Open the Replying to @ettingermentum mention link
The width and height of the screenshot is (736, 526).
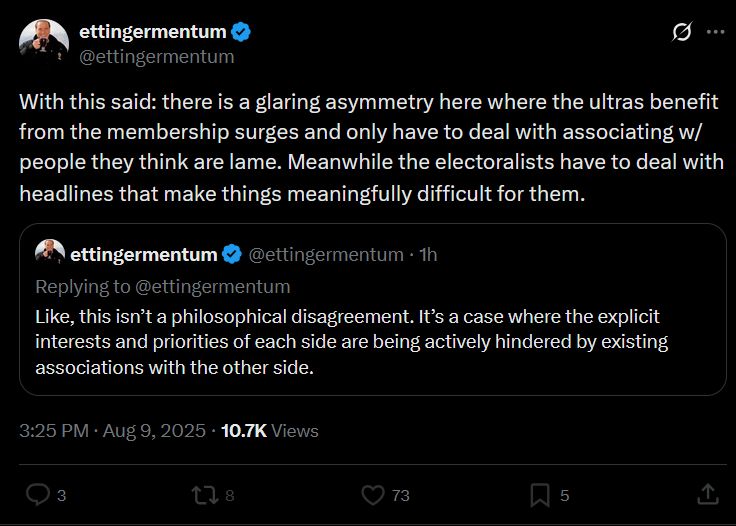[213, 286]
